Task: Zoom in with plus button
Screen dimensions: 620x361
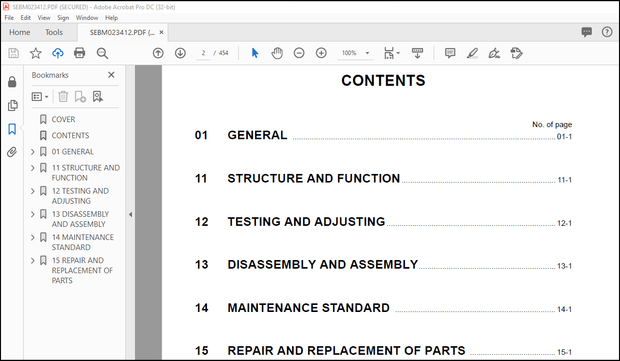Action: click(321, 53)
